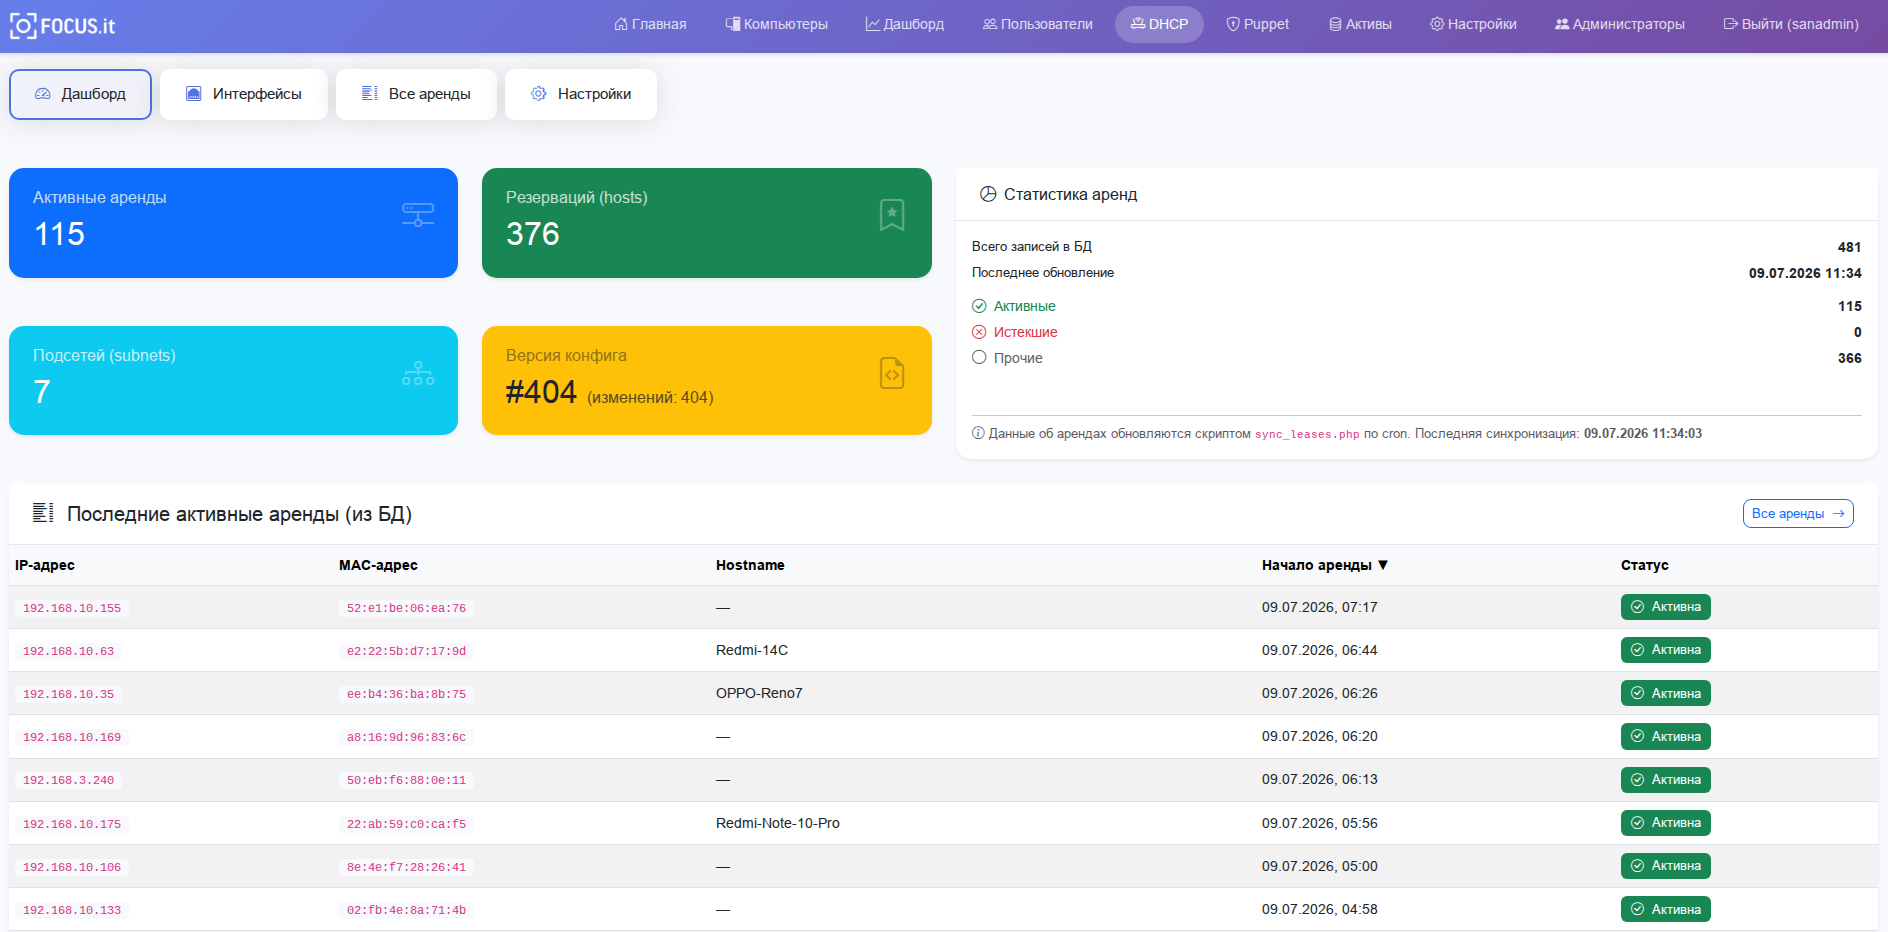Click IP address 192.168.10.35
This screenshot has height=932, width=1888.
(x=69, y=694)
